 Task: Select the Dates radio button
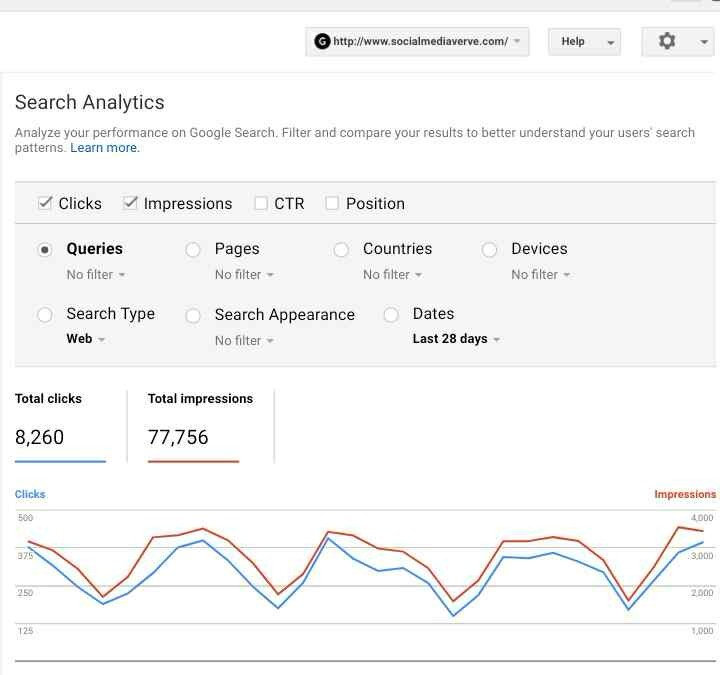(391, 315)
